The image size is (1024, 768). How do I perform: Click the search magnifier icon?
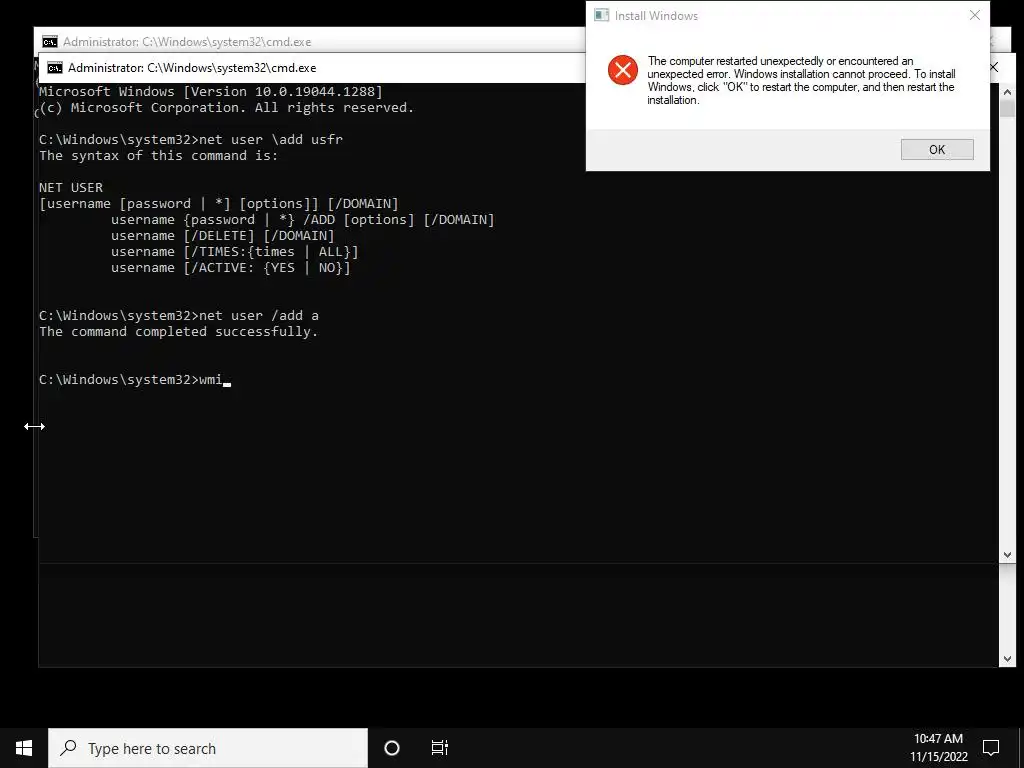coord(69,748)
